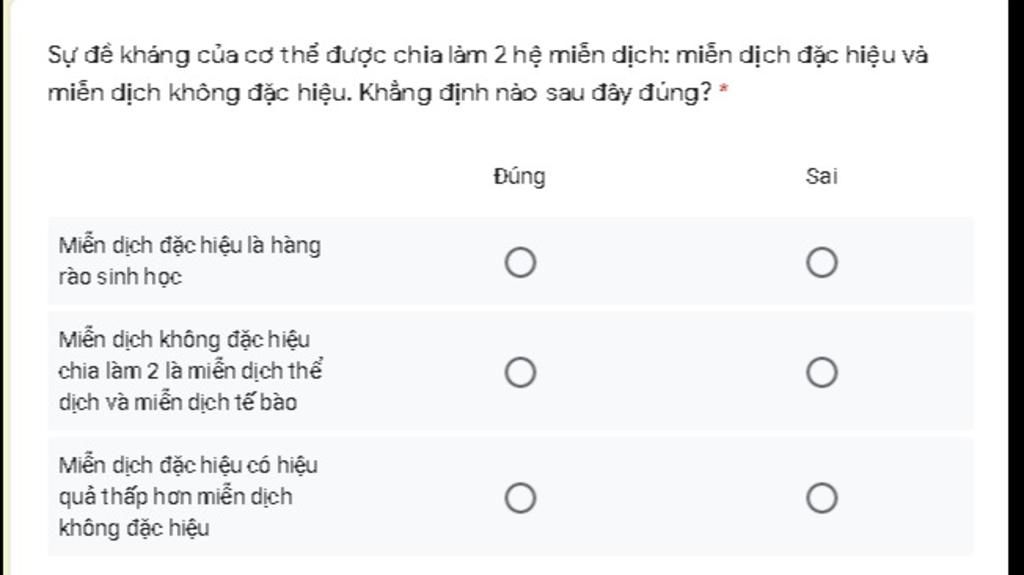
Task: Click the last line 'không đặc hiệu'
Action: coord(134,528)
